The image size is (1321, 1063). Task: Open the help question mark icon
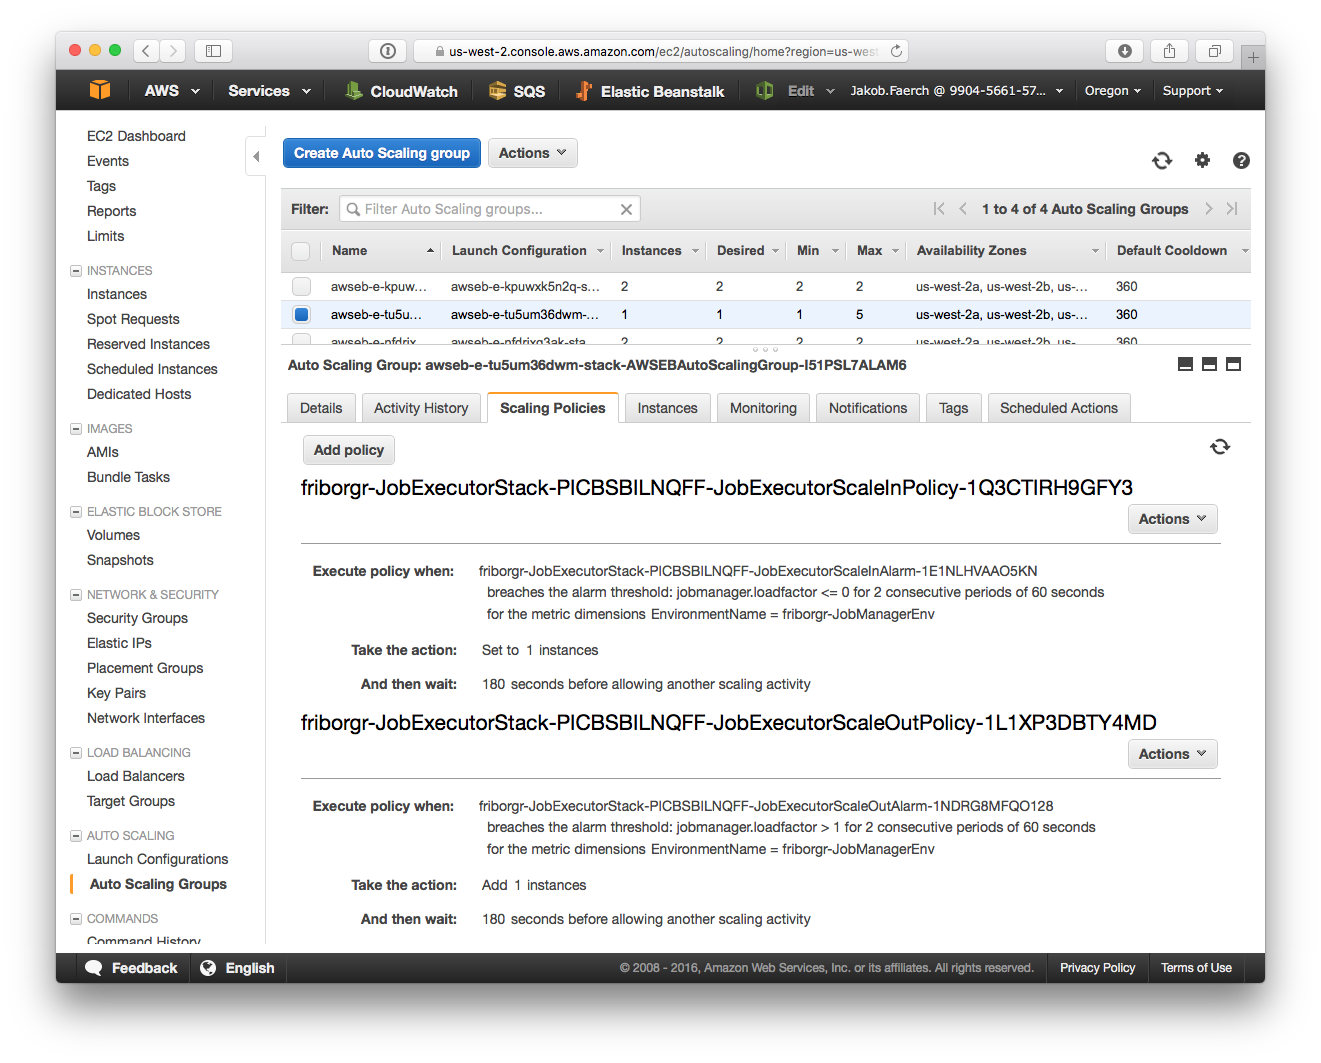1241,160
